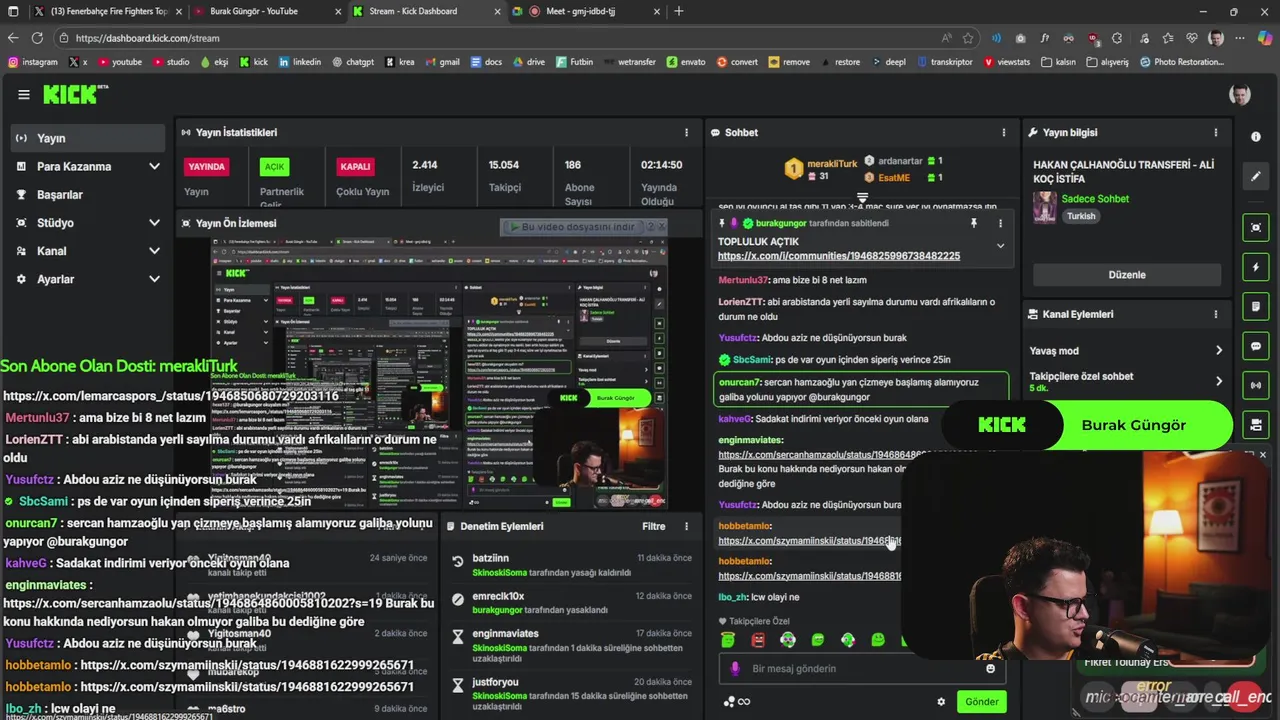1280x720 pixels.
Task: Send chat message with Gönder button
Action: [981, 701]
